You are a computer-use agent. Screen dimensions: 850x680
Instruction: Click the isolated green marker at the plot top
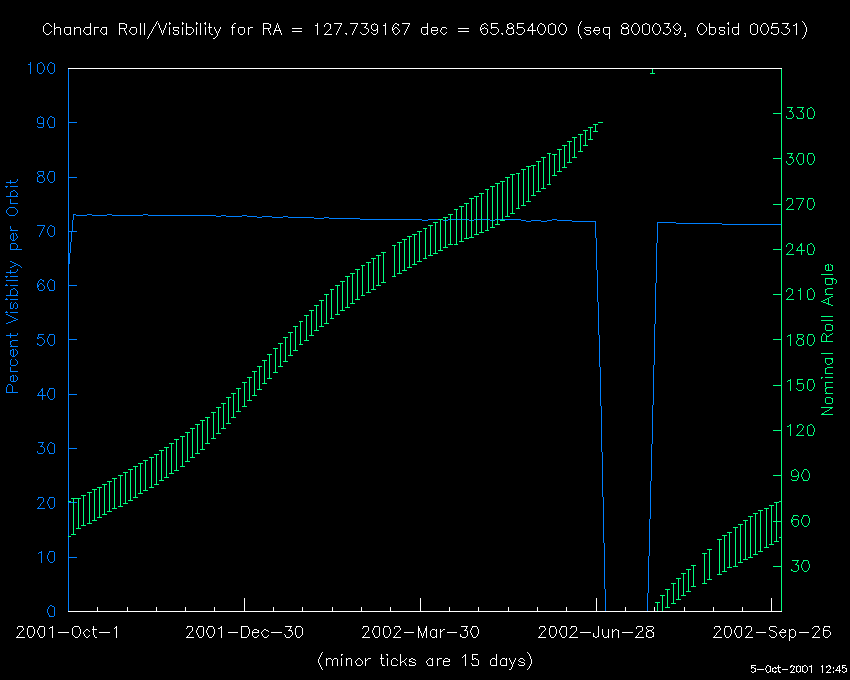point(652,70)
